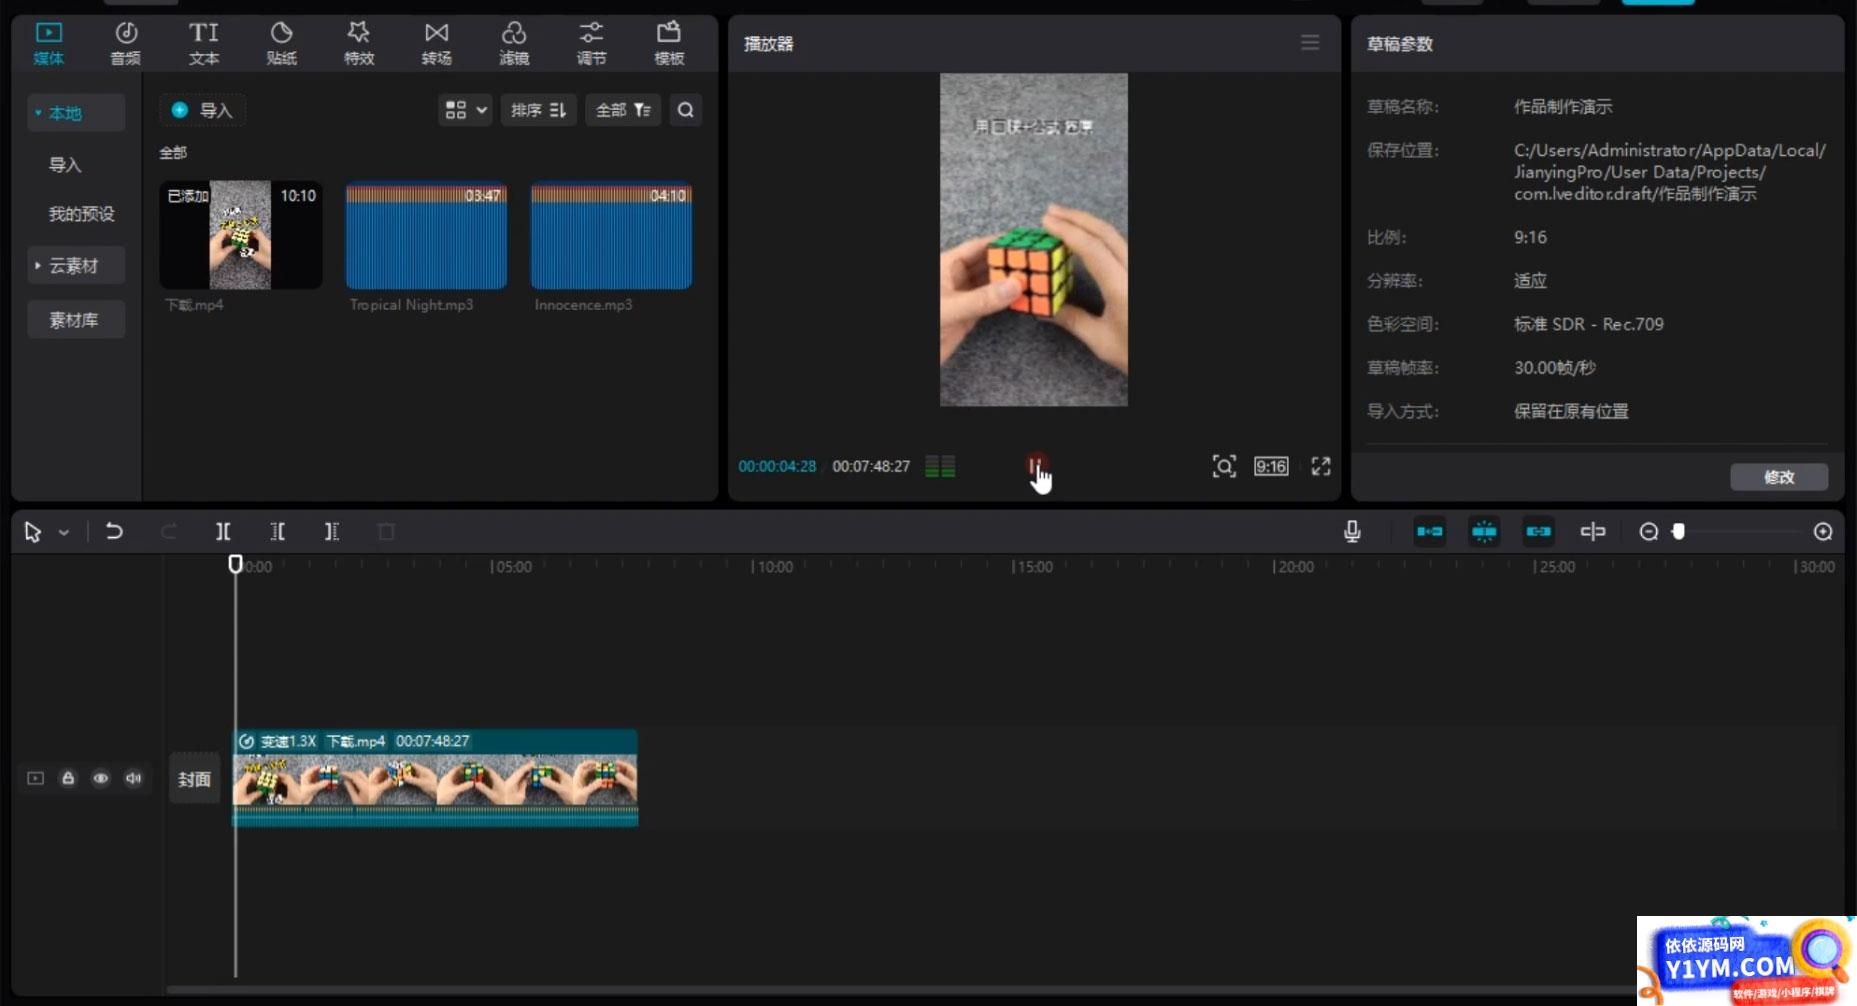The height and width of the screenshot is (1006, 1857).
Task: Switch to the 媒体 media tab
Action: (x=48, y=44)
